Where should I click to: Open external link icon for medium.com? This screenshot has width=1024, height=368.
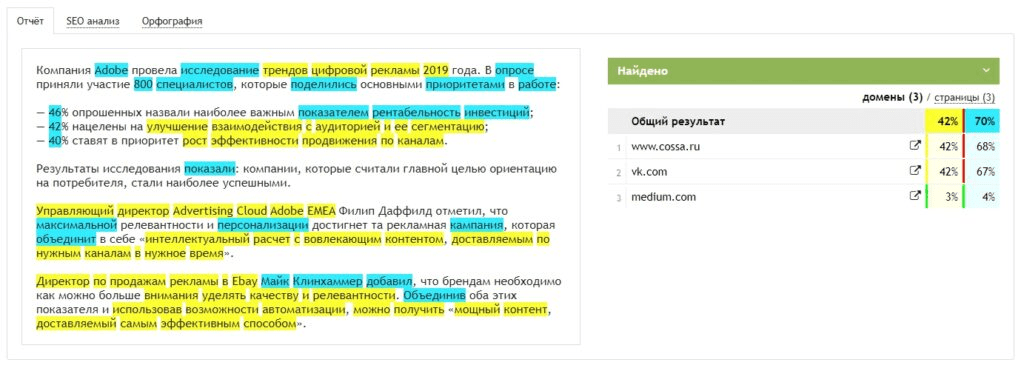click(x=915, y=196)
